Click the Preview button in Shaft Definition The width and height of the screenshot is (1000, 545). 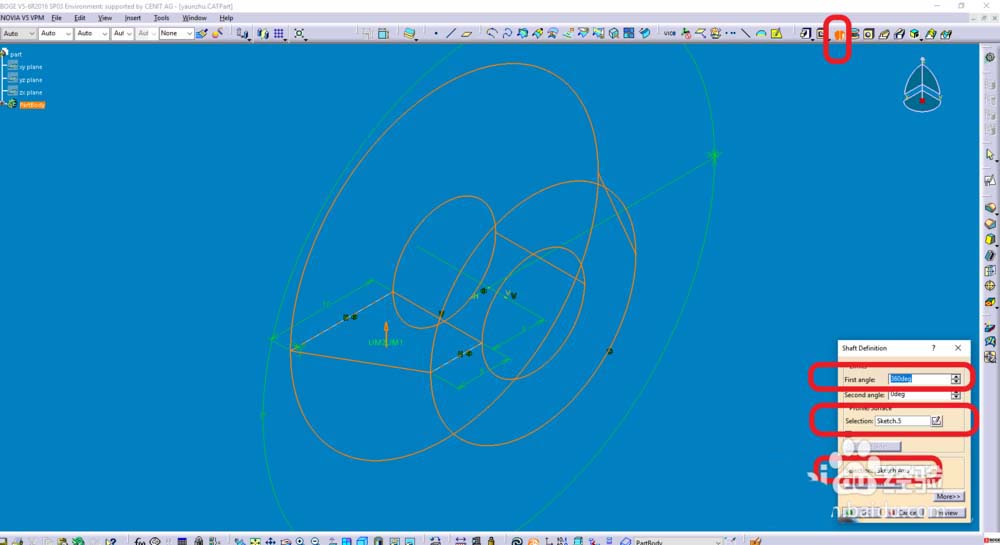coord(948,512)
